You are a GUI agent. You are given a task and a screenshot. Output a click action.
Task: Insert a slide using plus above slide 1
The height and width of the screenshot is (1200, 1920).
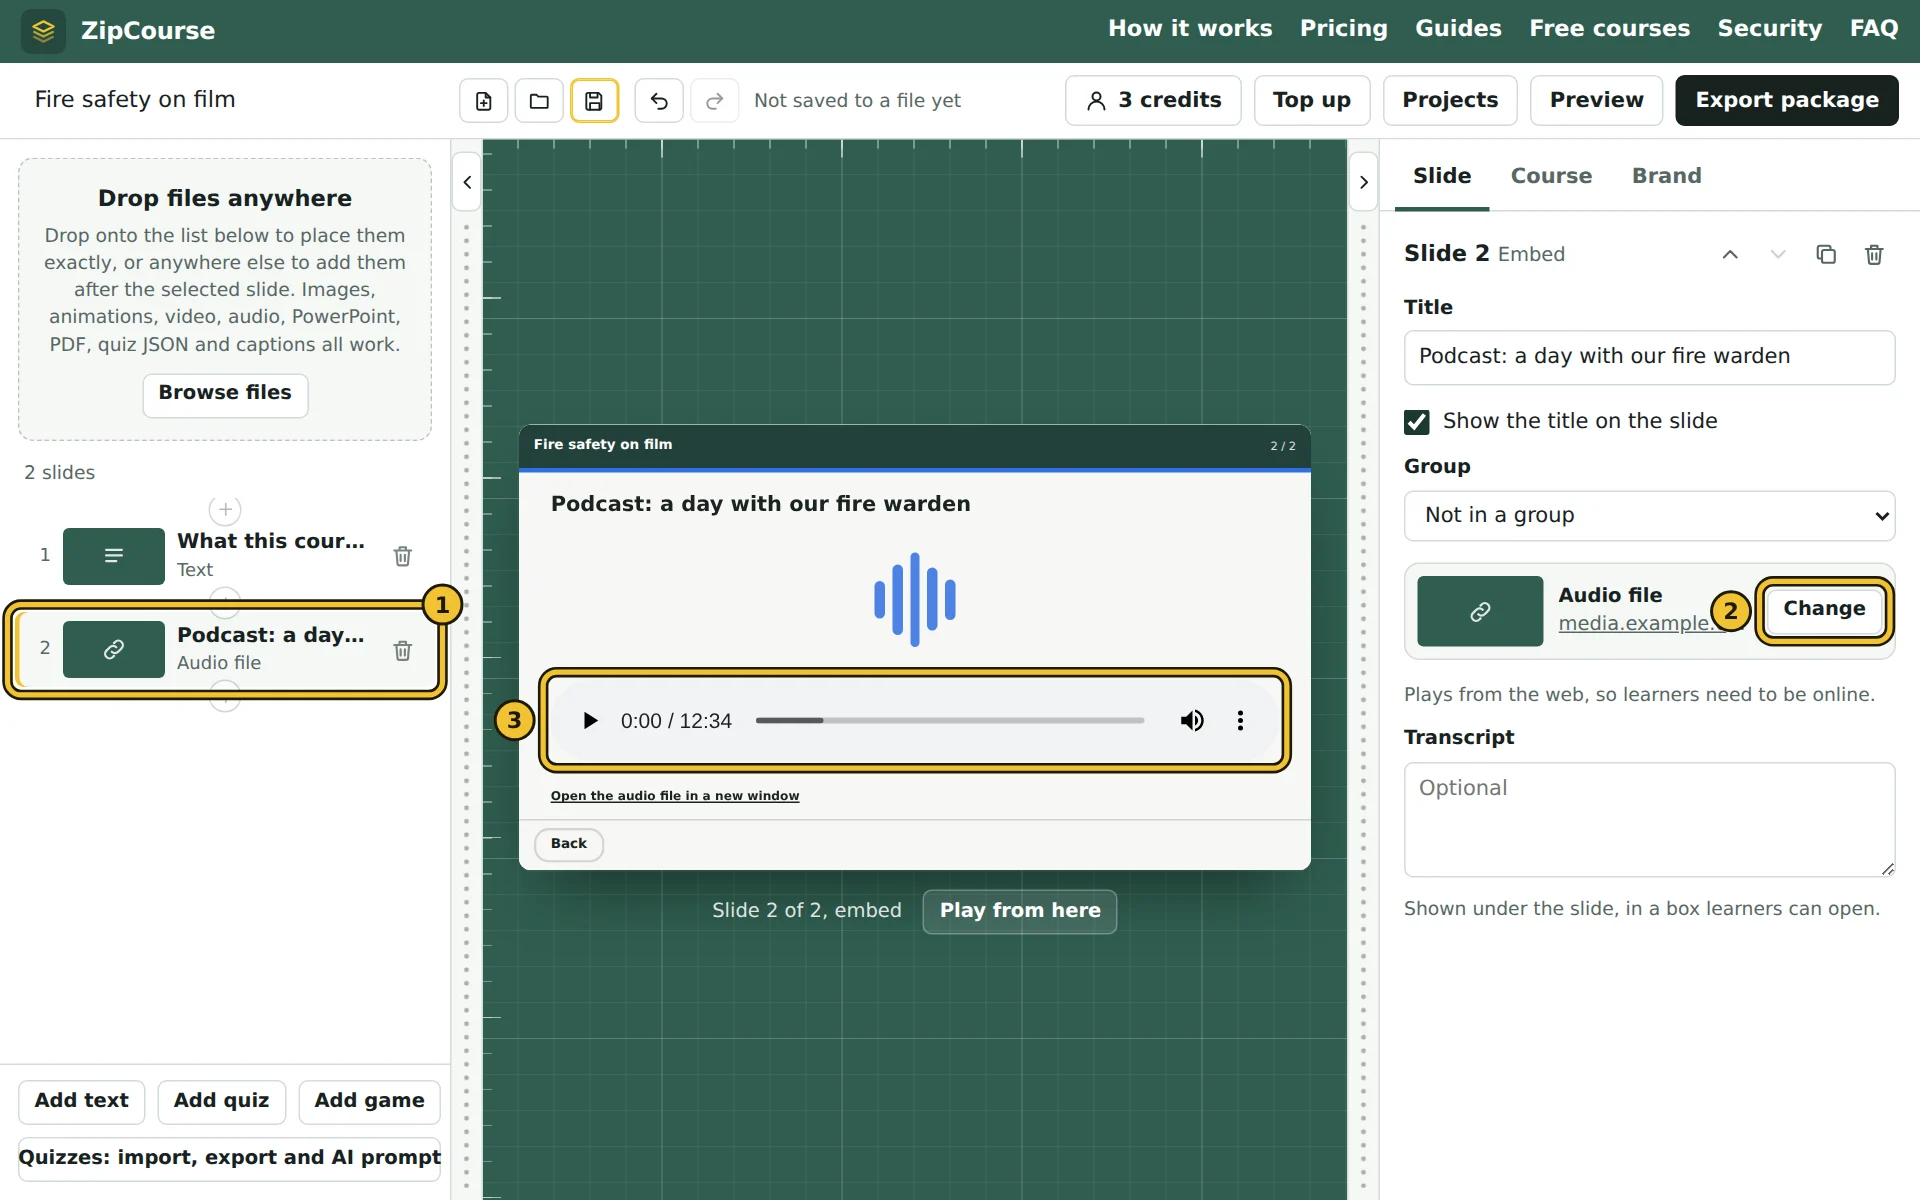click(225, 510)
